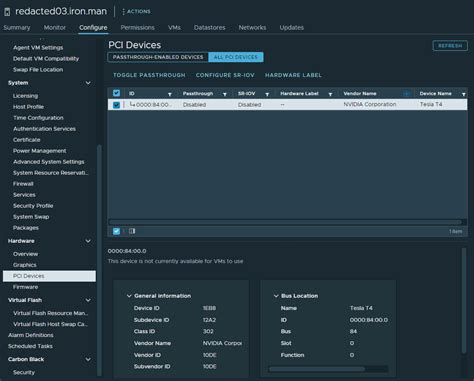
Task: Go to the Datastores tab
Action: click(x=210, y=28)
